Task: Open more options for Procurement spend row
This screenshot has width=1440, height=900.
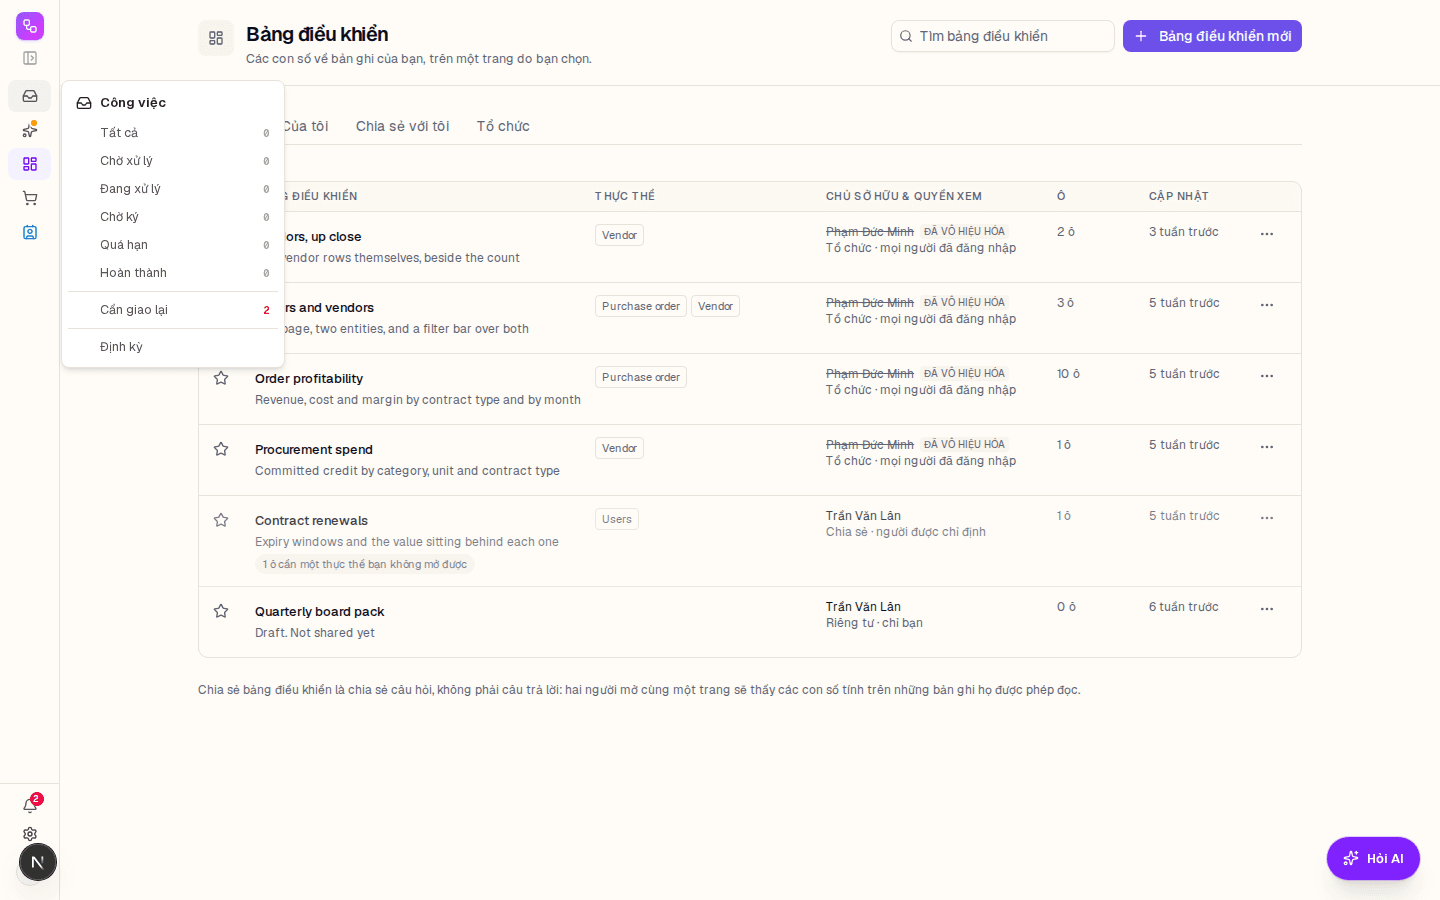Action: (x=1267, y=447)
